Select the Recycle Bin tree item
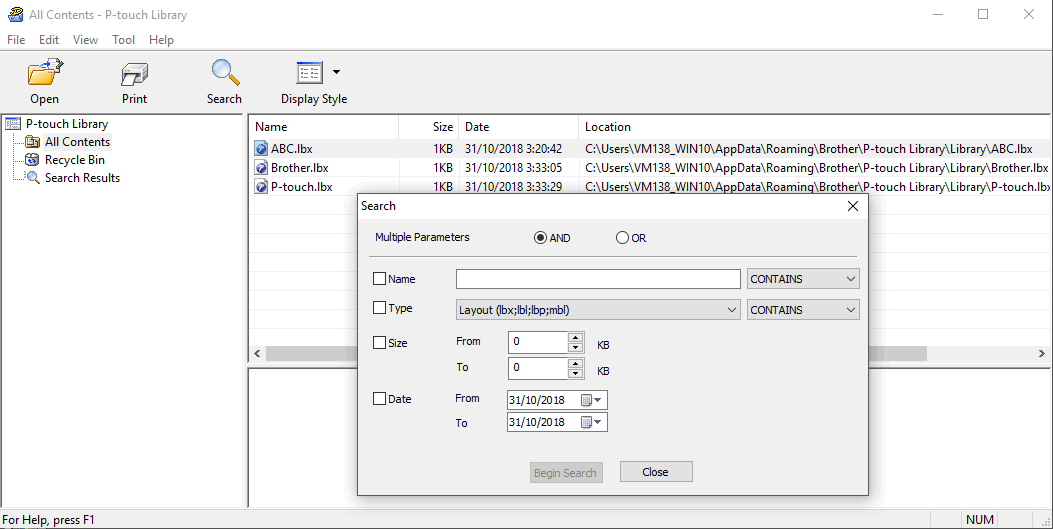Viewport: 1053px width, 529px height. [74, 160]
